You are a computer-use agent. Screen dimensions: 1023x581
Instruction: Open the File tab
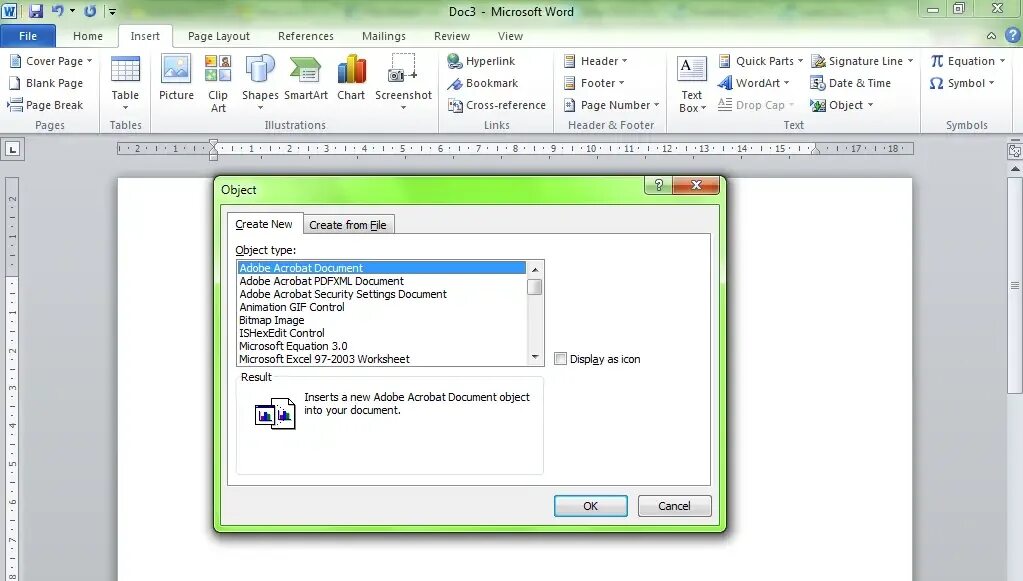click(28, 36)
